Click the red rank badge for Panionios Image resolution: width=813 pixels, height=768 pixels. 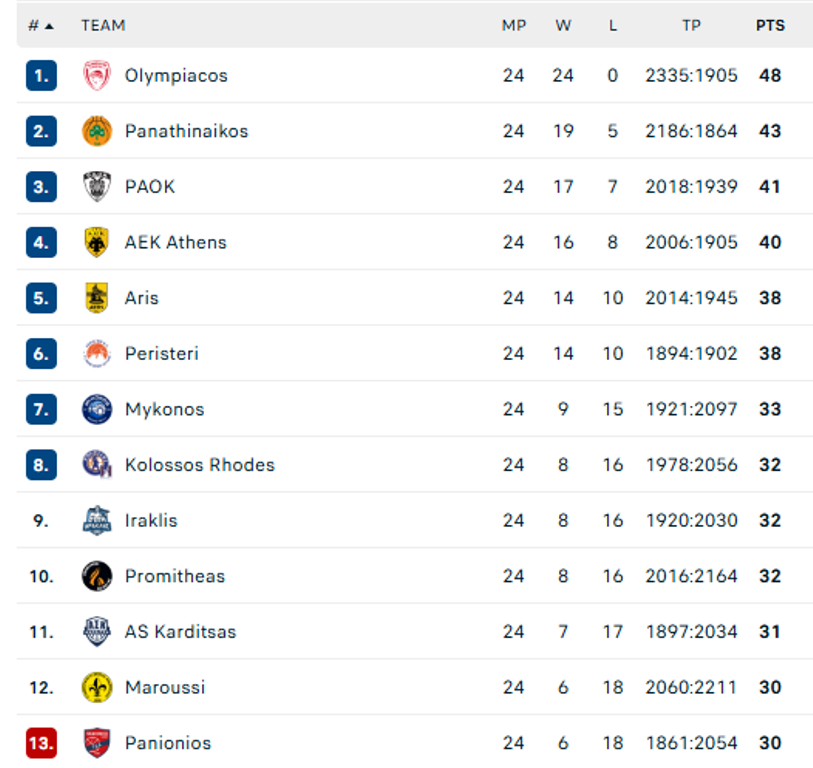40,743
